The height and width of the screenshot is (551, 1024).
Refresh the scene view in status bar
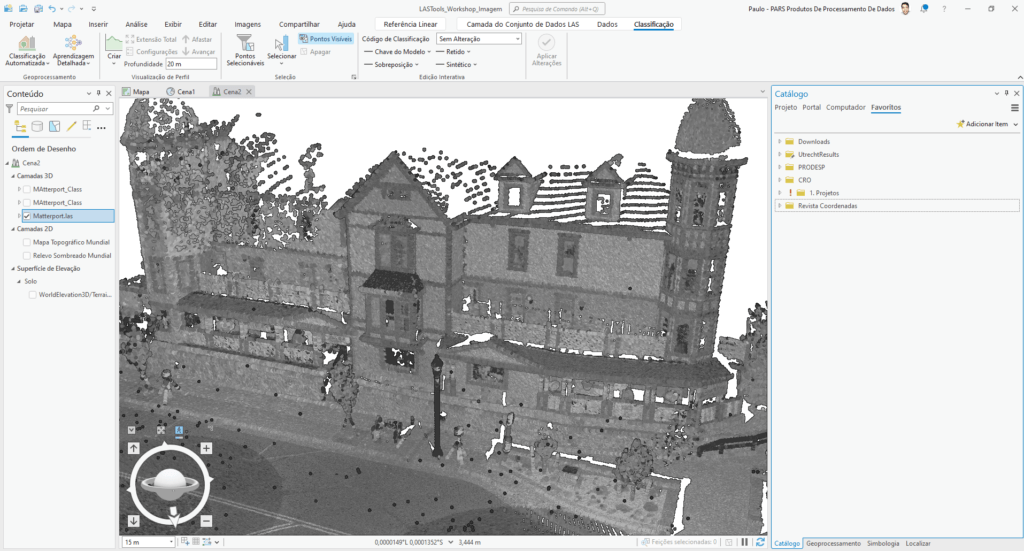(760, 542)
